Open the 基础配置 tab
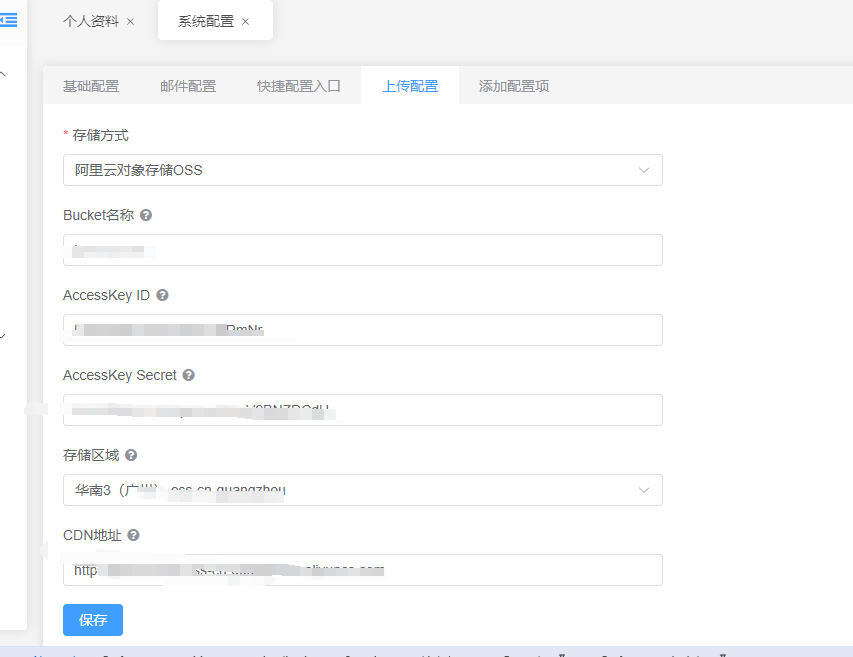Screen dimensions: 853x657 click(x=91, y=86)
